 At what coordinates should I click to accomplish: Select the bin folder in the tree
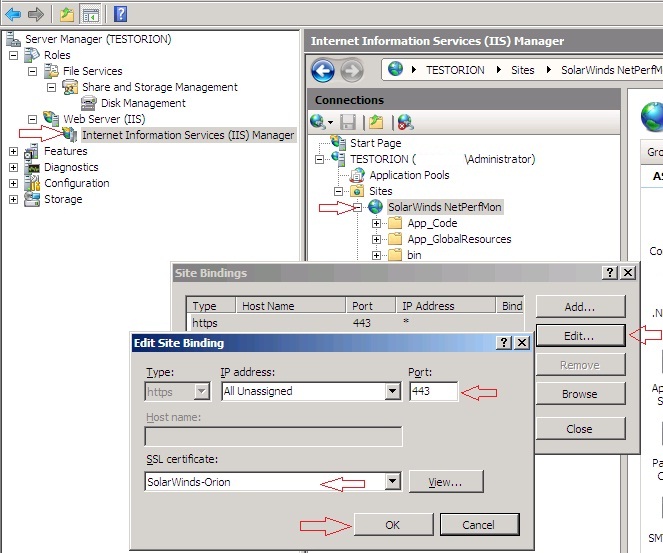pyautogui.click(x=414, y=255)
